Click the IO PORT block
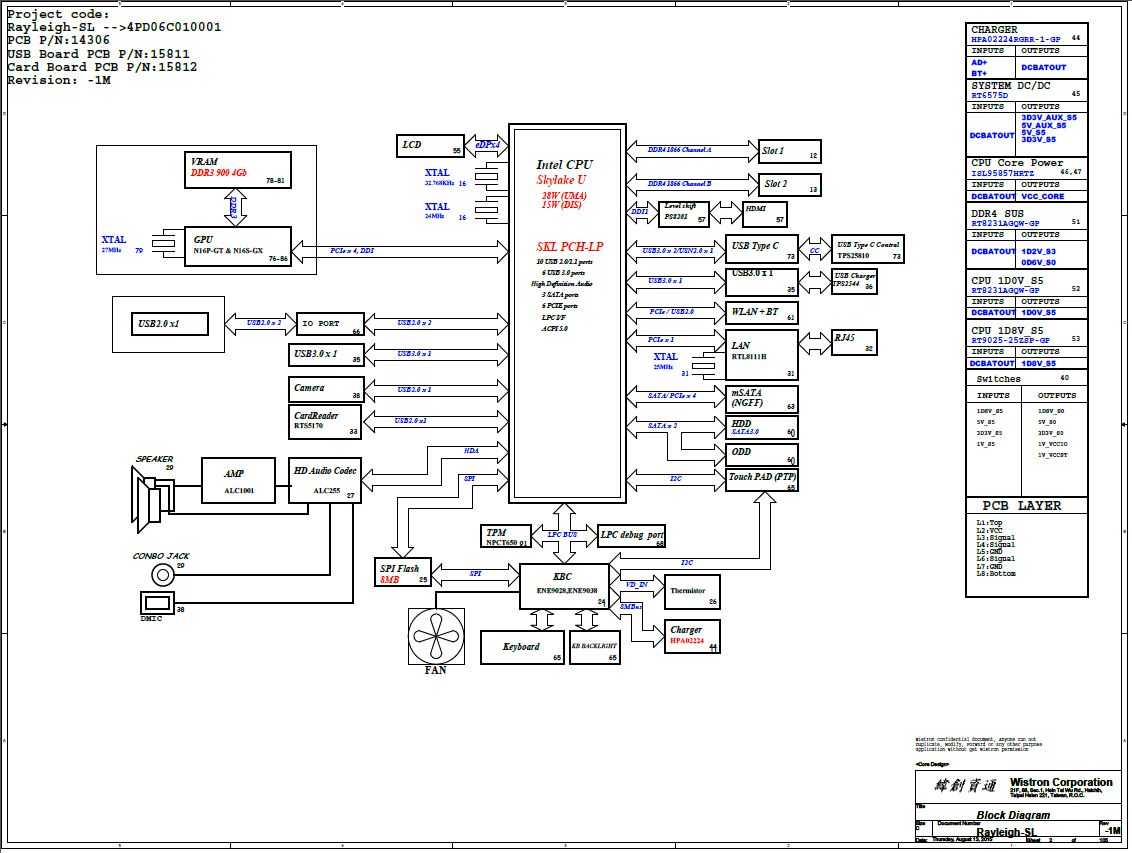This screenshot has height=853, width=1132. pyautogui.click(x=331, y=324)
